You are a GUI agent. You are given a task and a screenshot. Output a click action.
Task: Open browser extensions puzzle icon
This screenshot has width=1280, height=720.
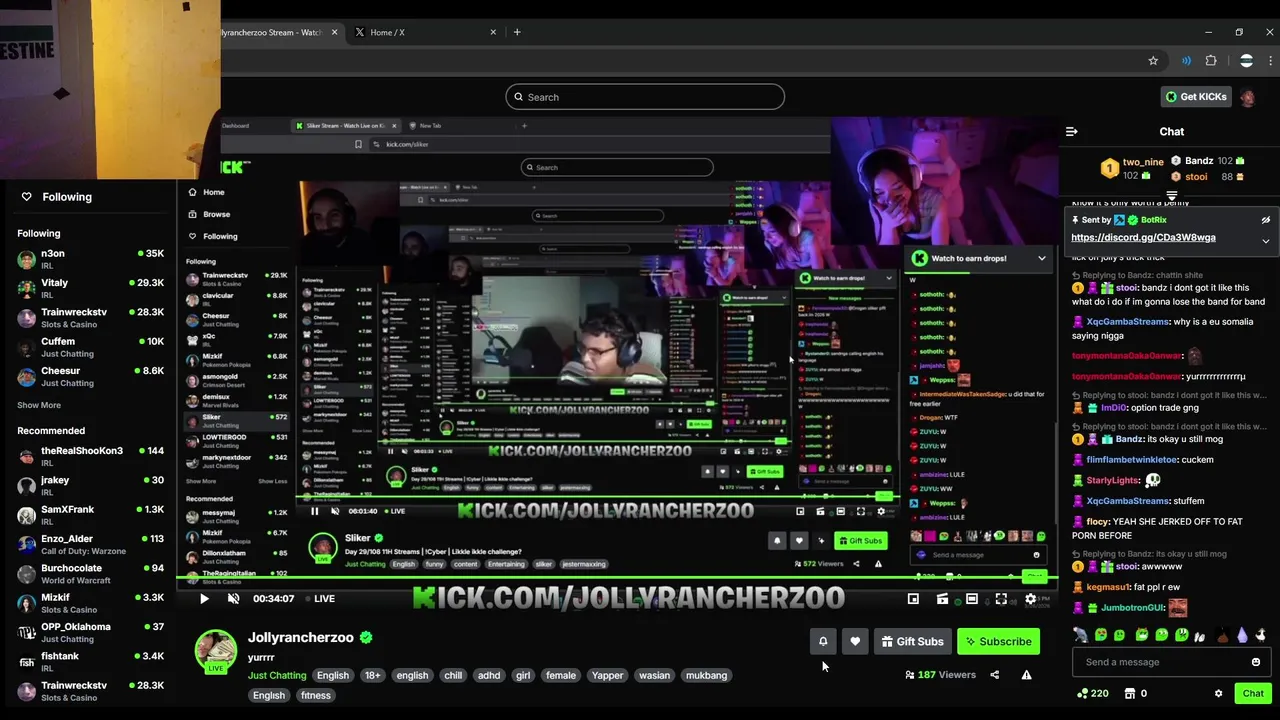coord(1211,61)
